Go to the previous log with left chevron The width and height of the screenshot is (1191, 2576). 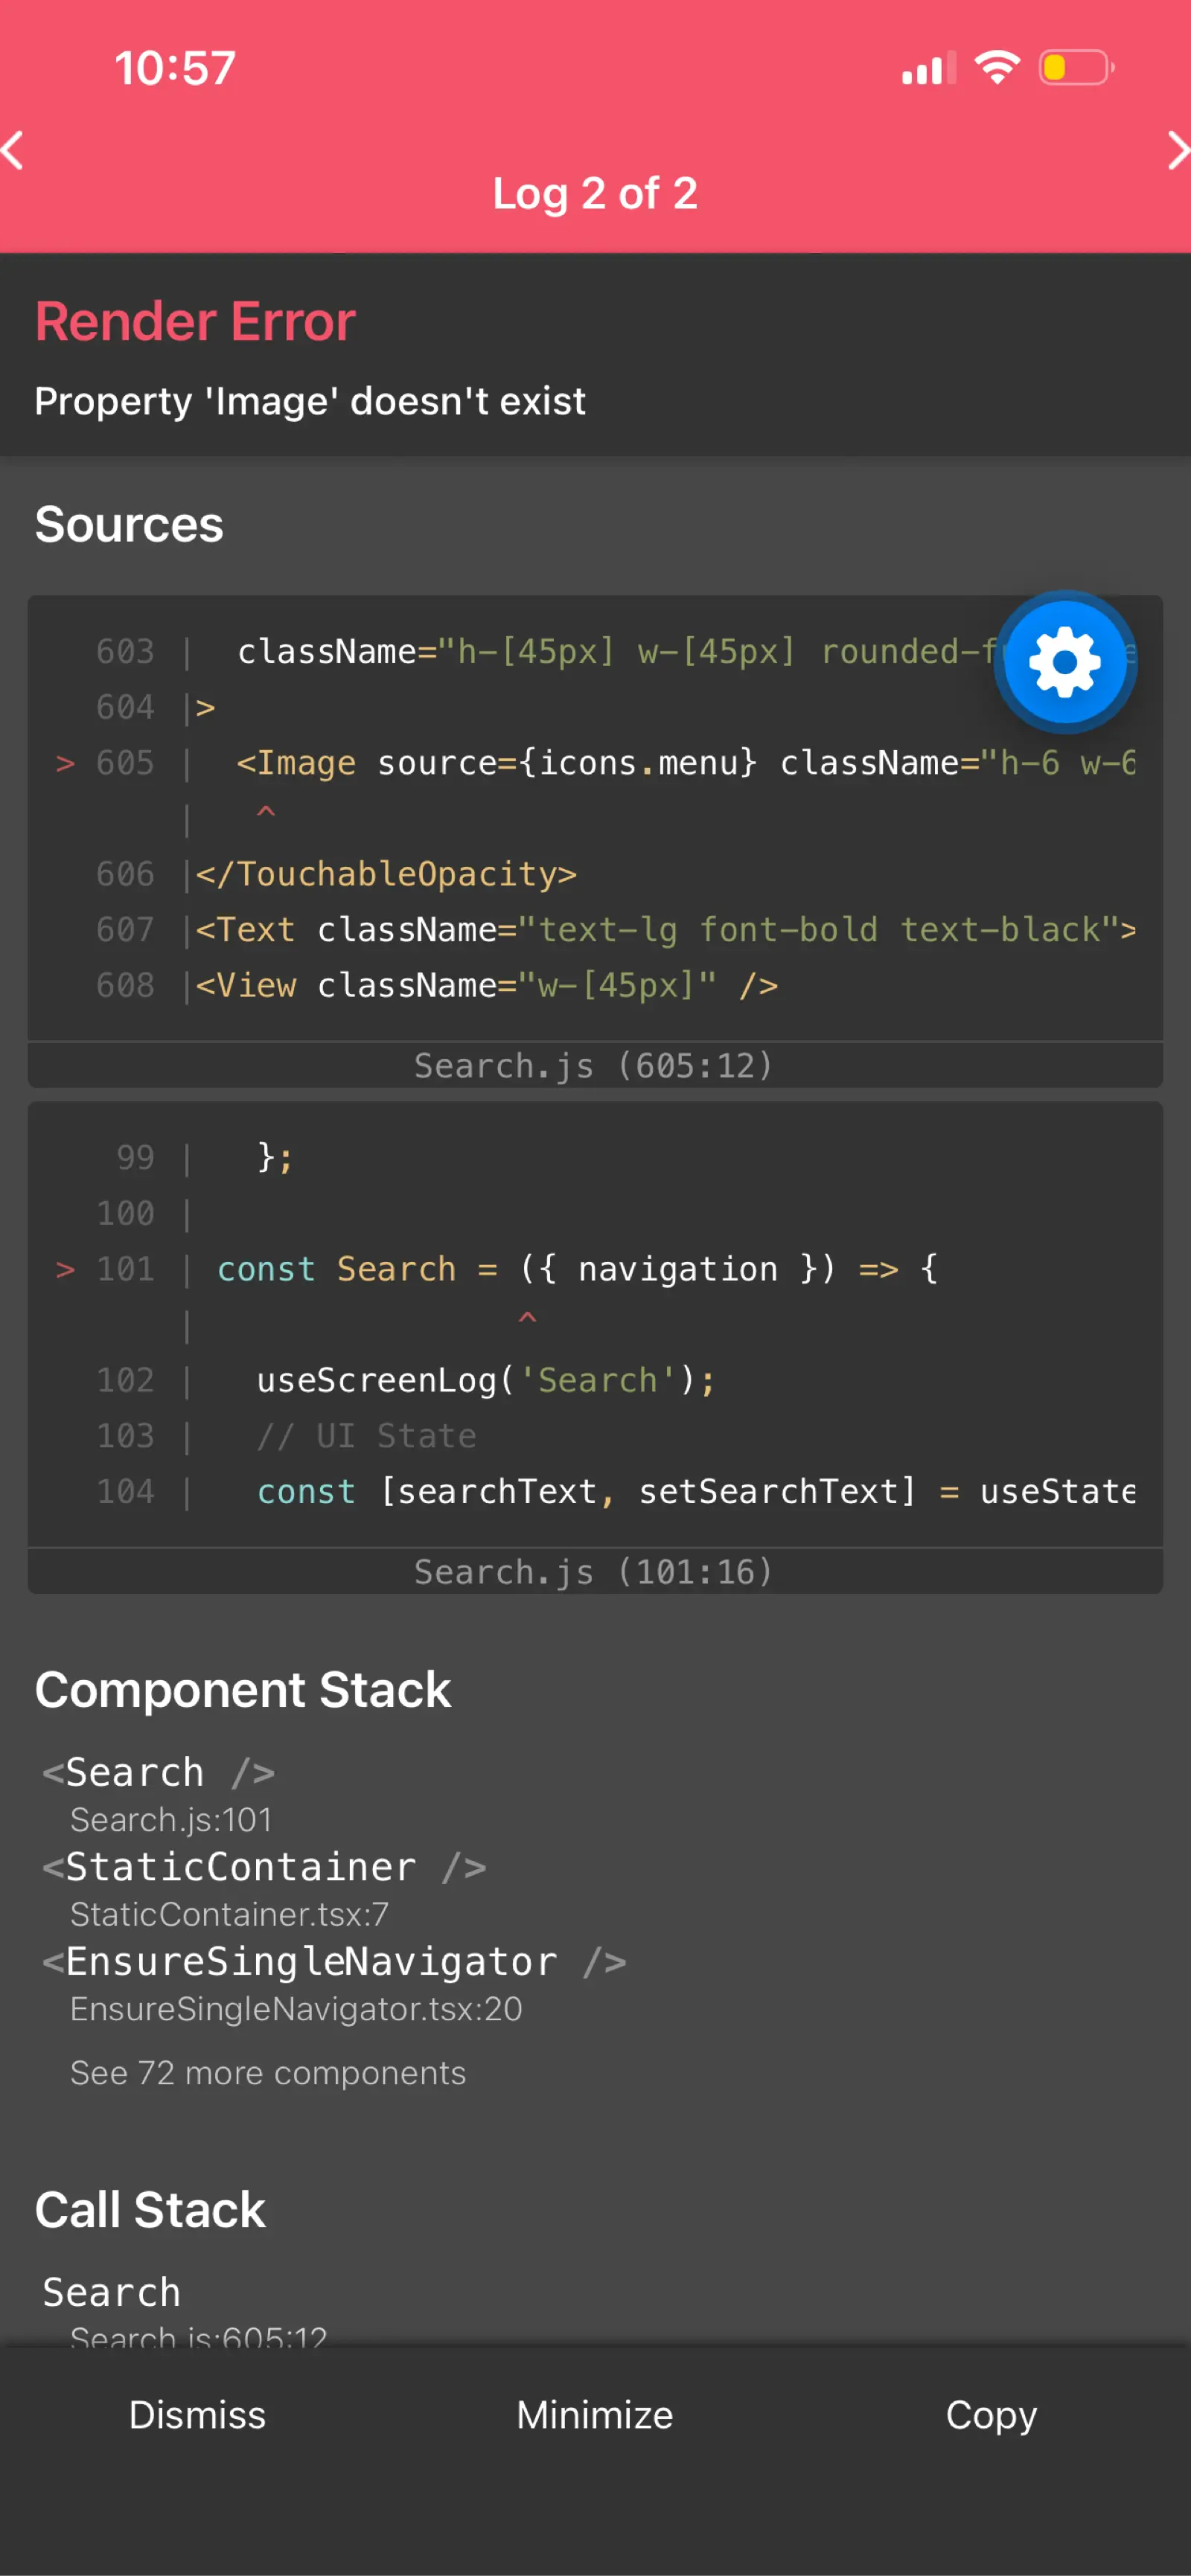pos(13,150)
